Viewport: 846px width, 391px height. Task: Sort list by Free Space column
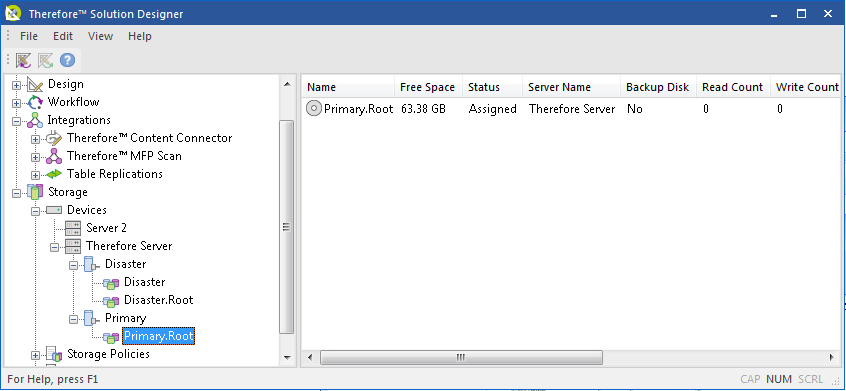click(428, 87)
